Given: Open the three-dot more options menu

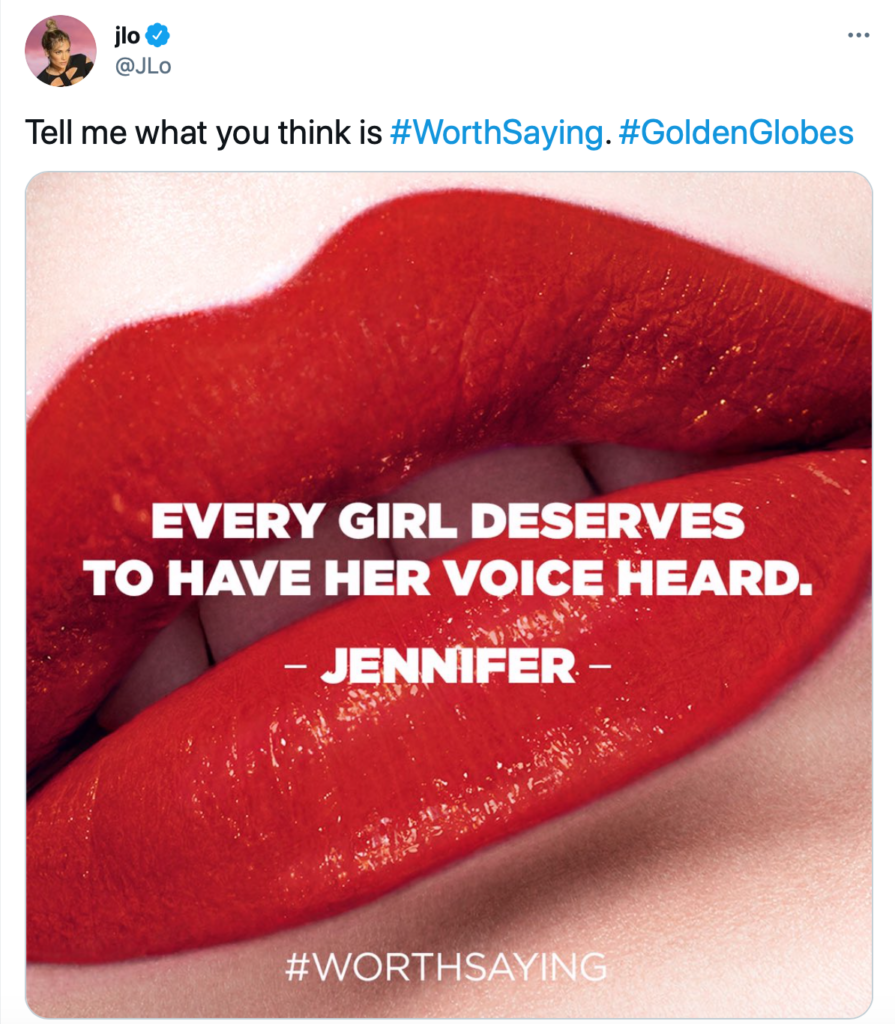Looking at the screenshot, I should 858,35.
